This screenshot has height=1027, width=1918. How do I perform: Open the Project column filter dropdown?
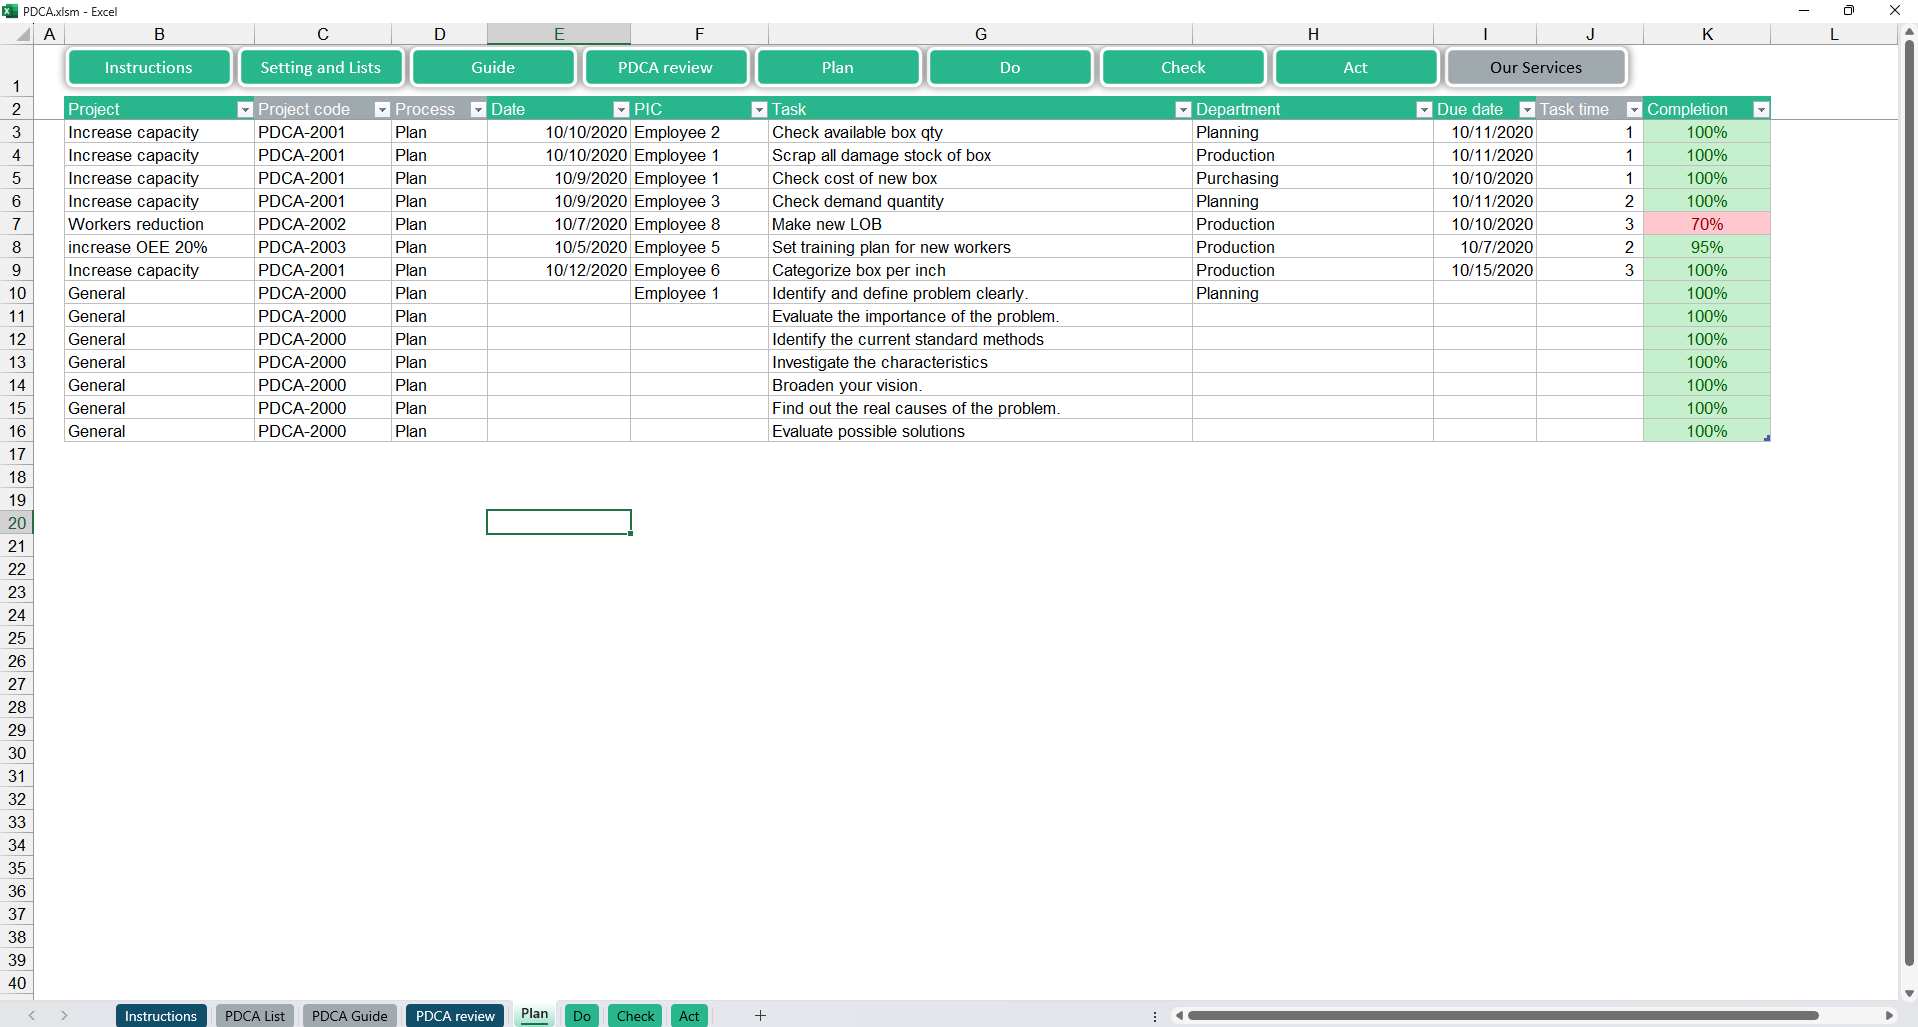[x=244, y=109]
